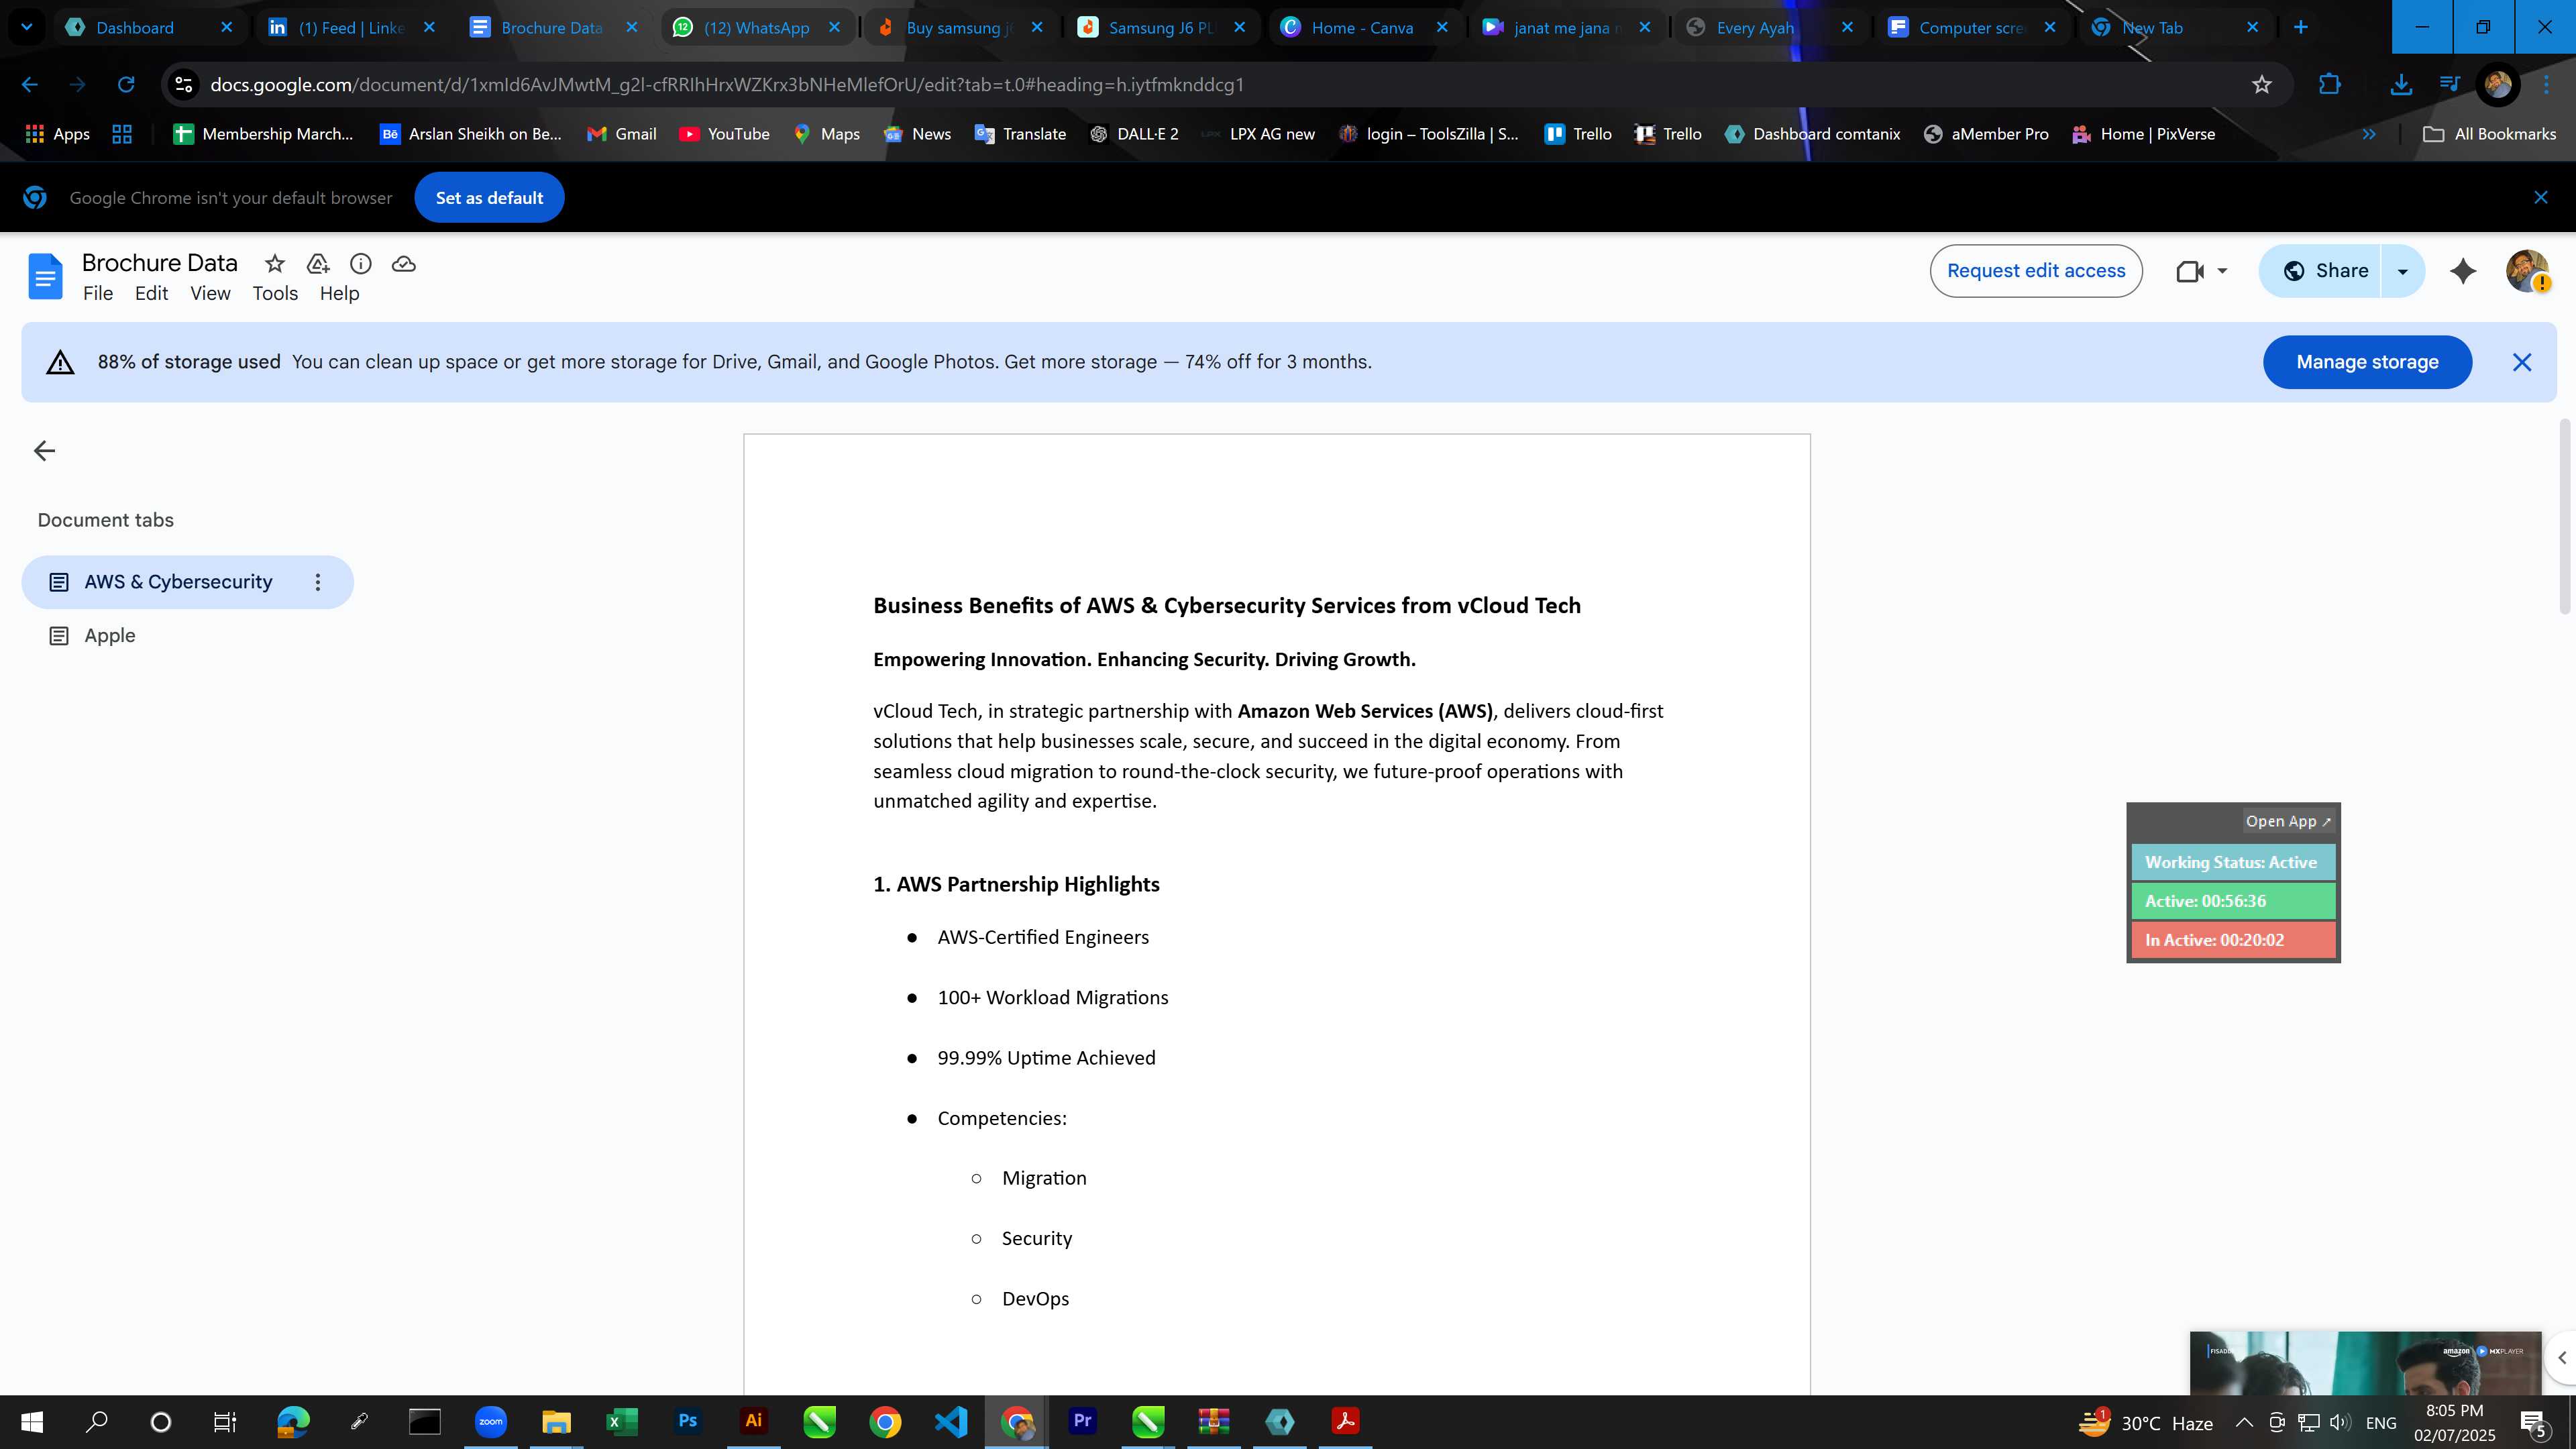Open the document details info icon
Screen dimensions: 2576x1449
pyautogui.click(x=361, y=263)
